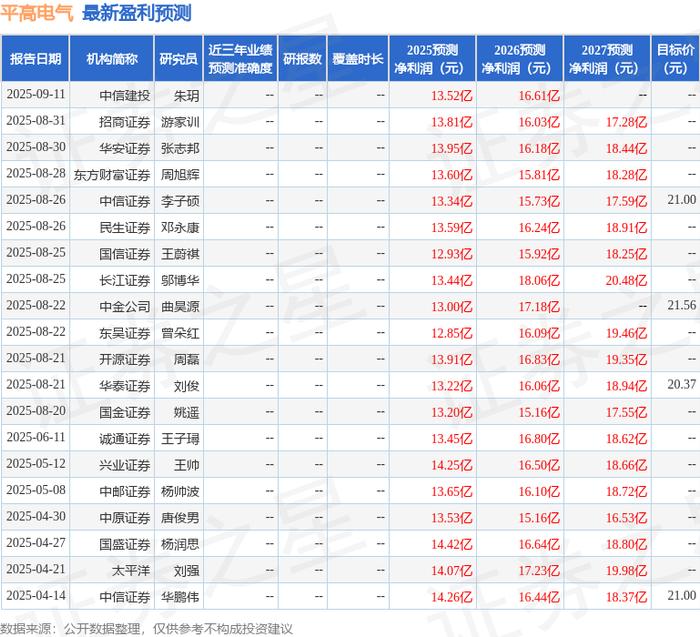Select the 12.93亿 profit value
Viewport: 700px width, 637px height.
point(451,254)
